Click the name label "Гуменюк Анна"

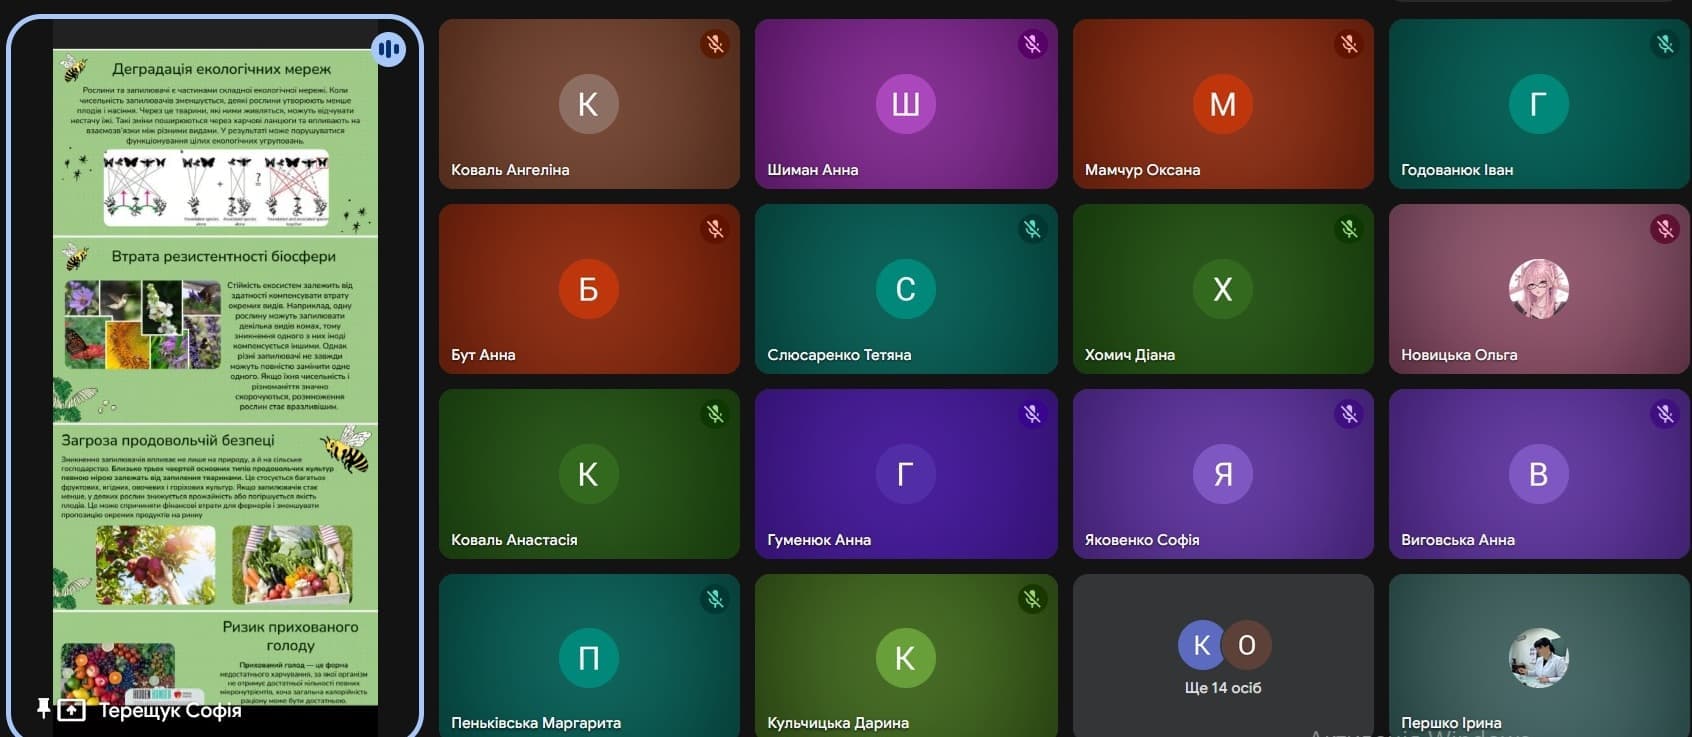tap(819, 540)
